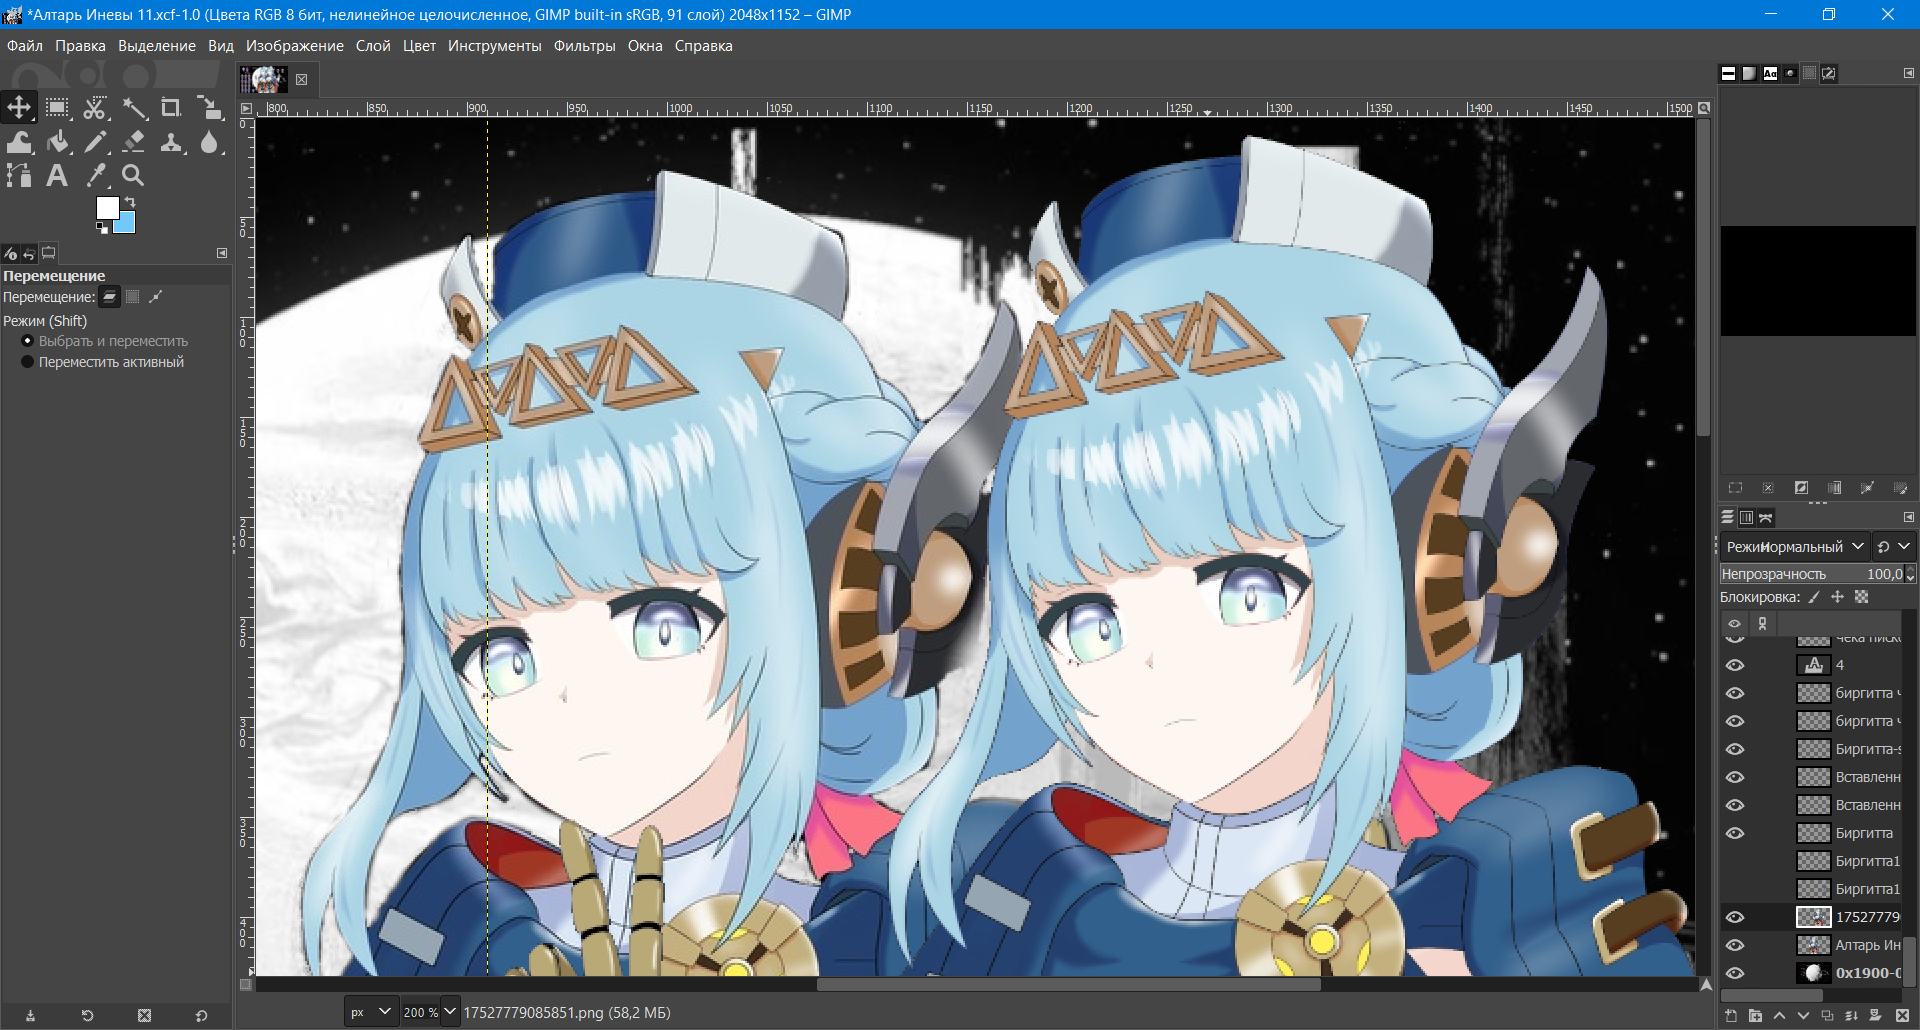Viewport: 1920px width, 1030px height.
Task: Hide layer named '4'
Action: 1735,665
